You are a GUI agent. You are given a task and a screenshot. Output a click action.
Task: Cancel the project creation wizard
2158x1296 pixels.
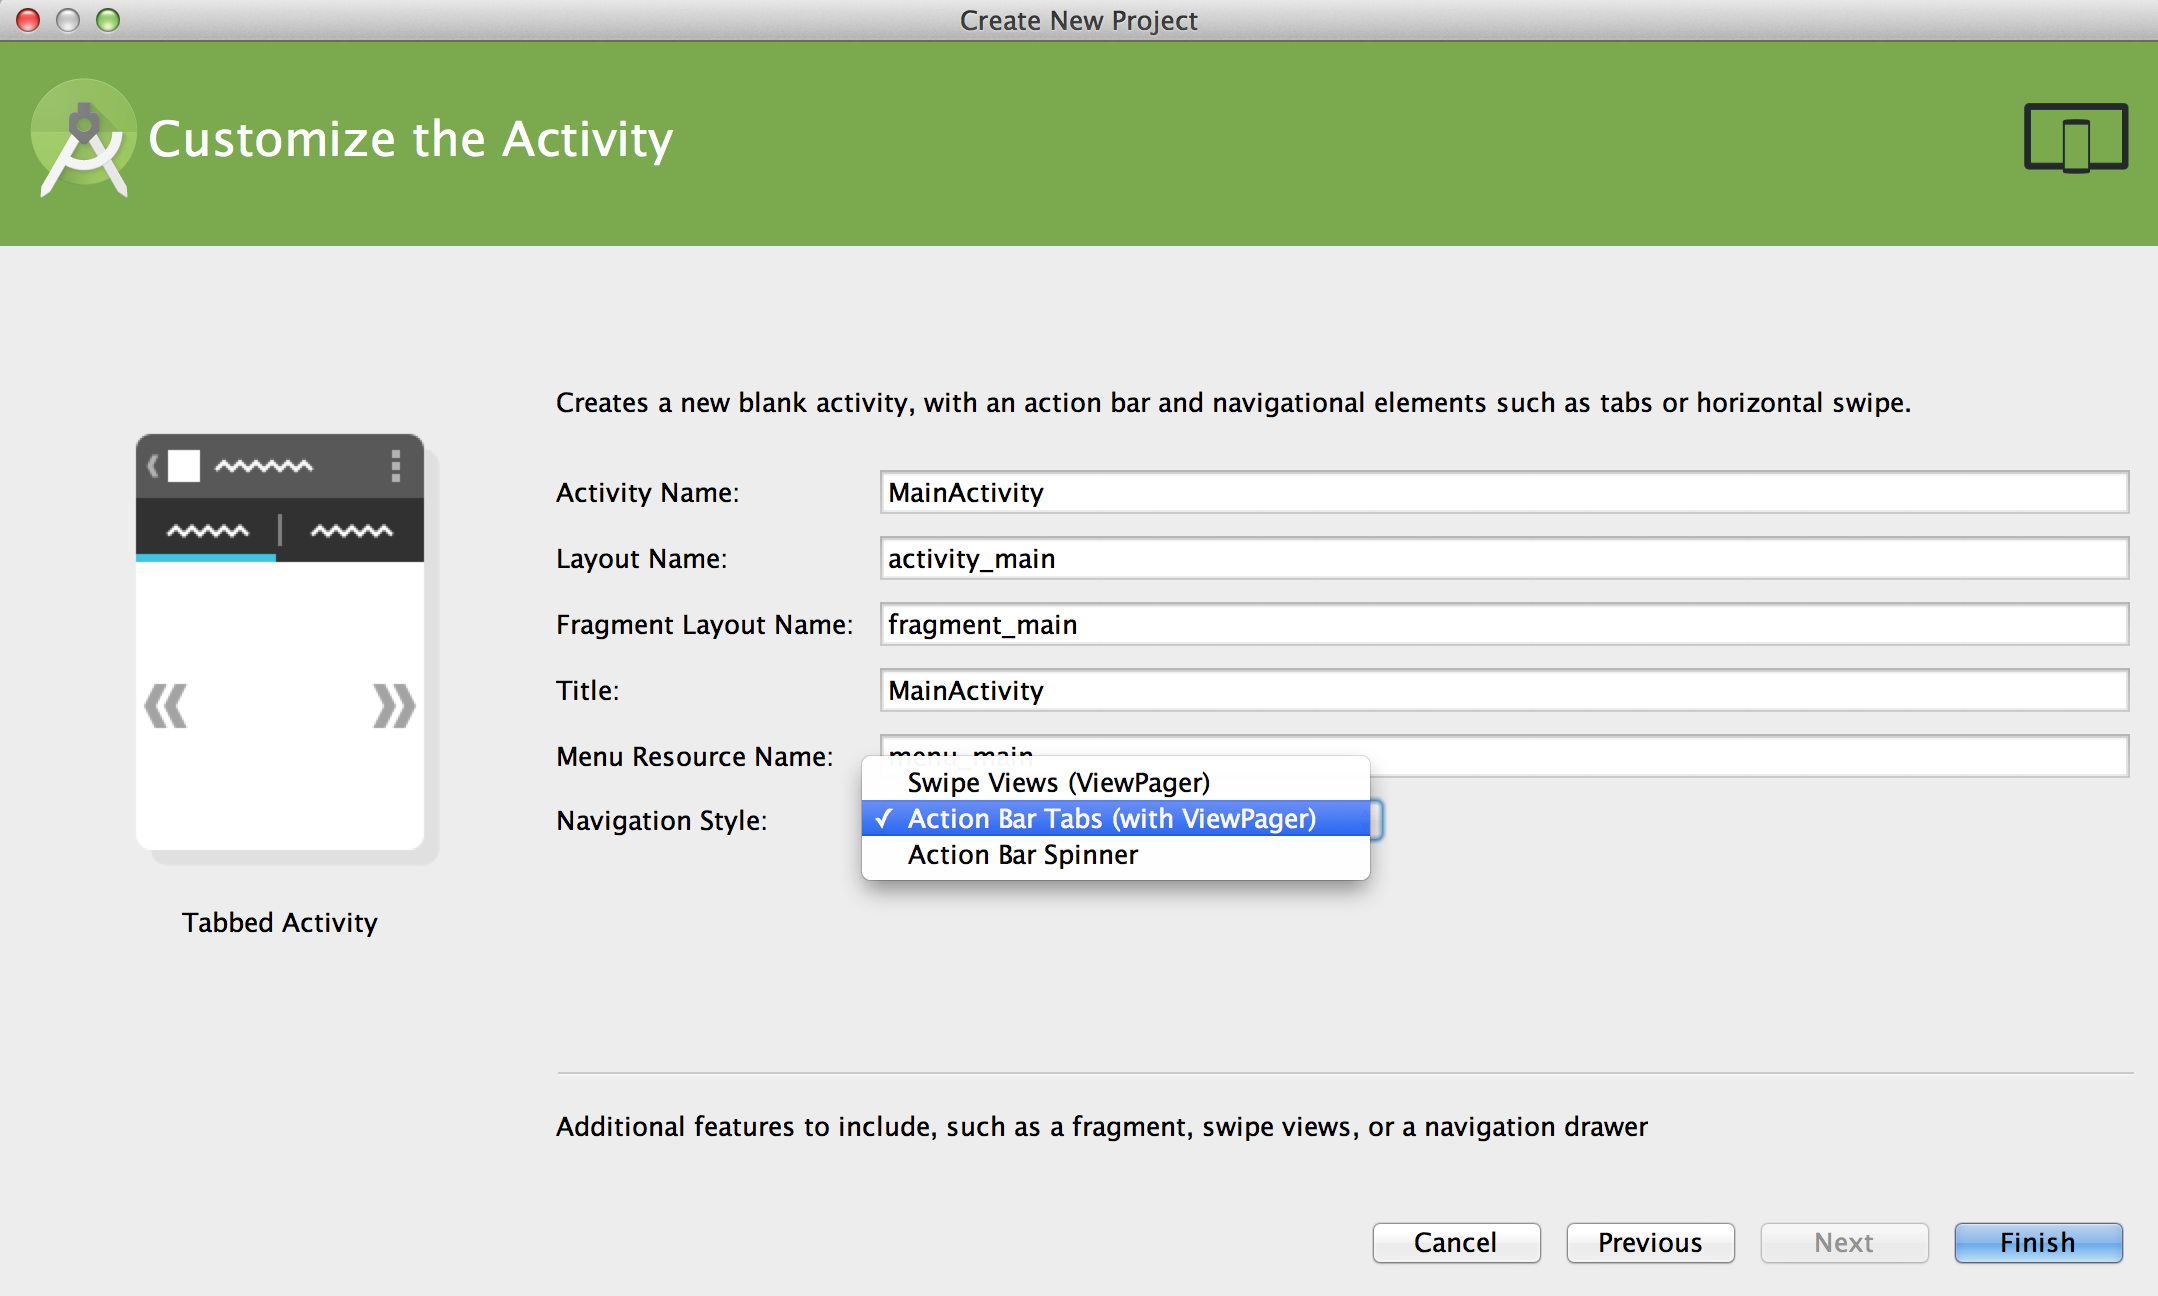point(1455,1242)
